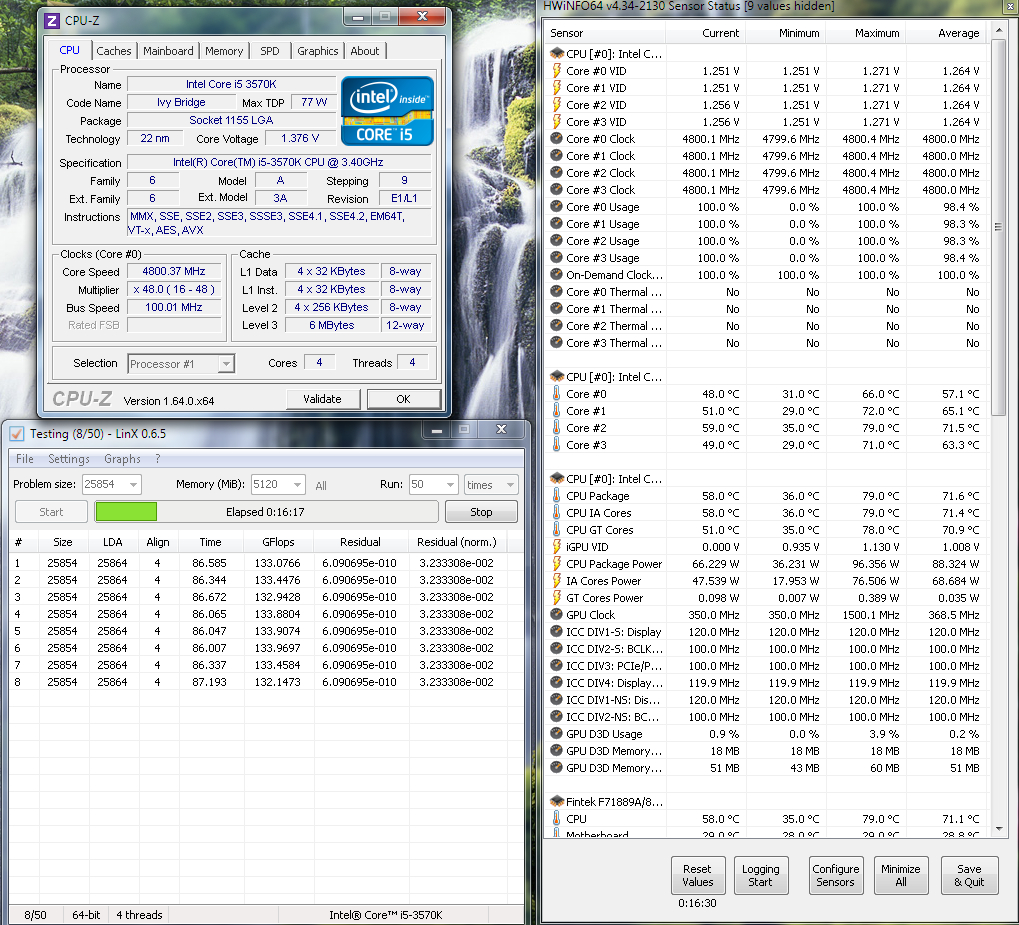This screenshot has height=925, width=1019.
Task: Click the Fintek CPU thermometer icon
Action: point(556,818)
